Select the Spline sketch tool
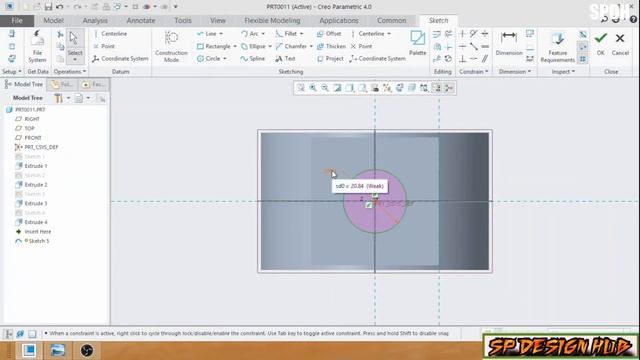Viewport: 640px width, 360px height. click(x=253, y=58)
